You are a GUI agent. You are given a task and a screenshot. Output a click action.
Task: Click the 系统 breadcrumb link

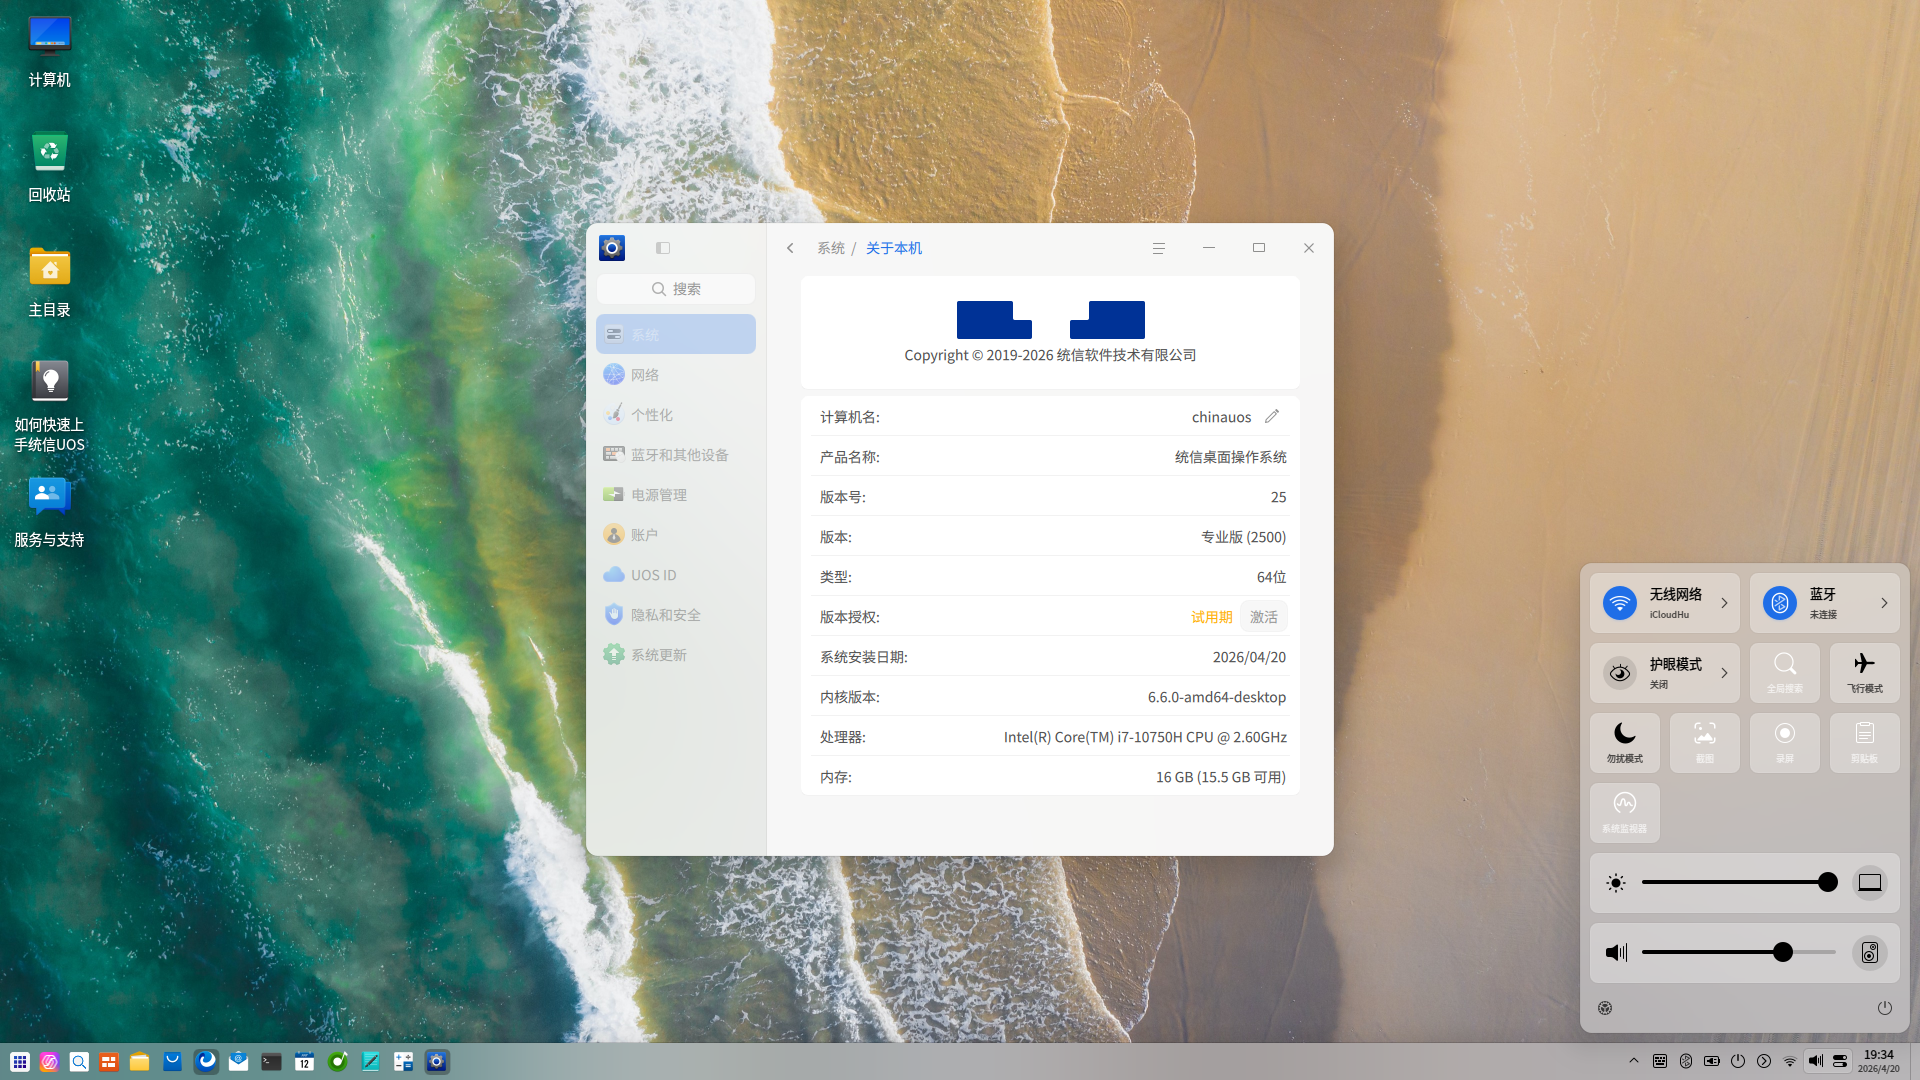click(831, 248)
